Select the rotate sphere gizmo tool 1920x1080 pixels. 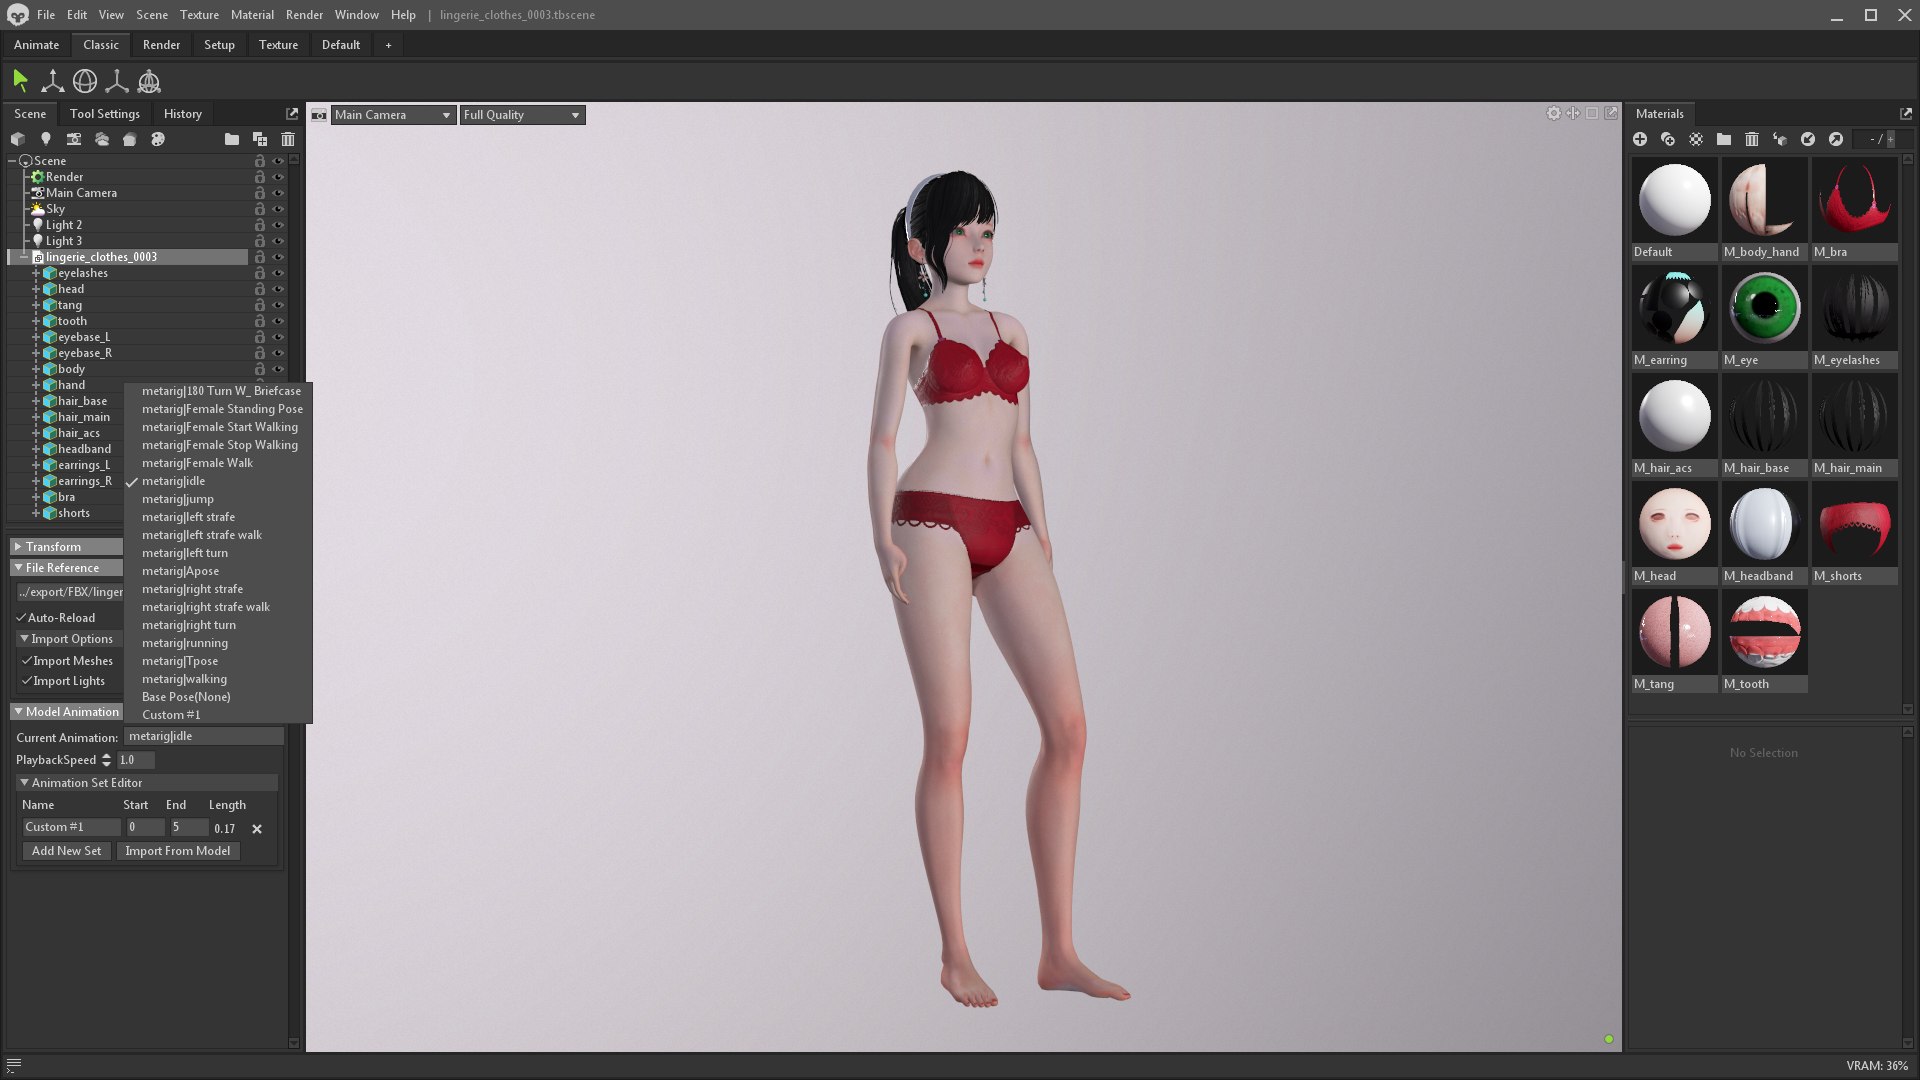[85, 82]
